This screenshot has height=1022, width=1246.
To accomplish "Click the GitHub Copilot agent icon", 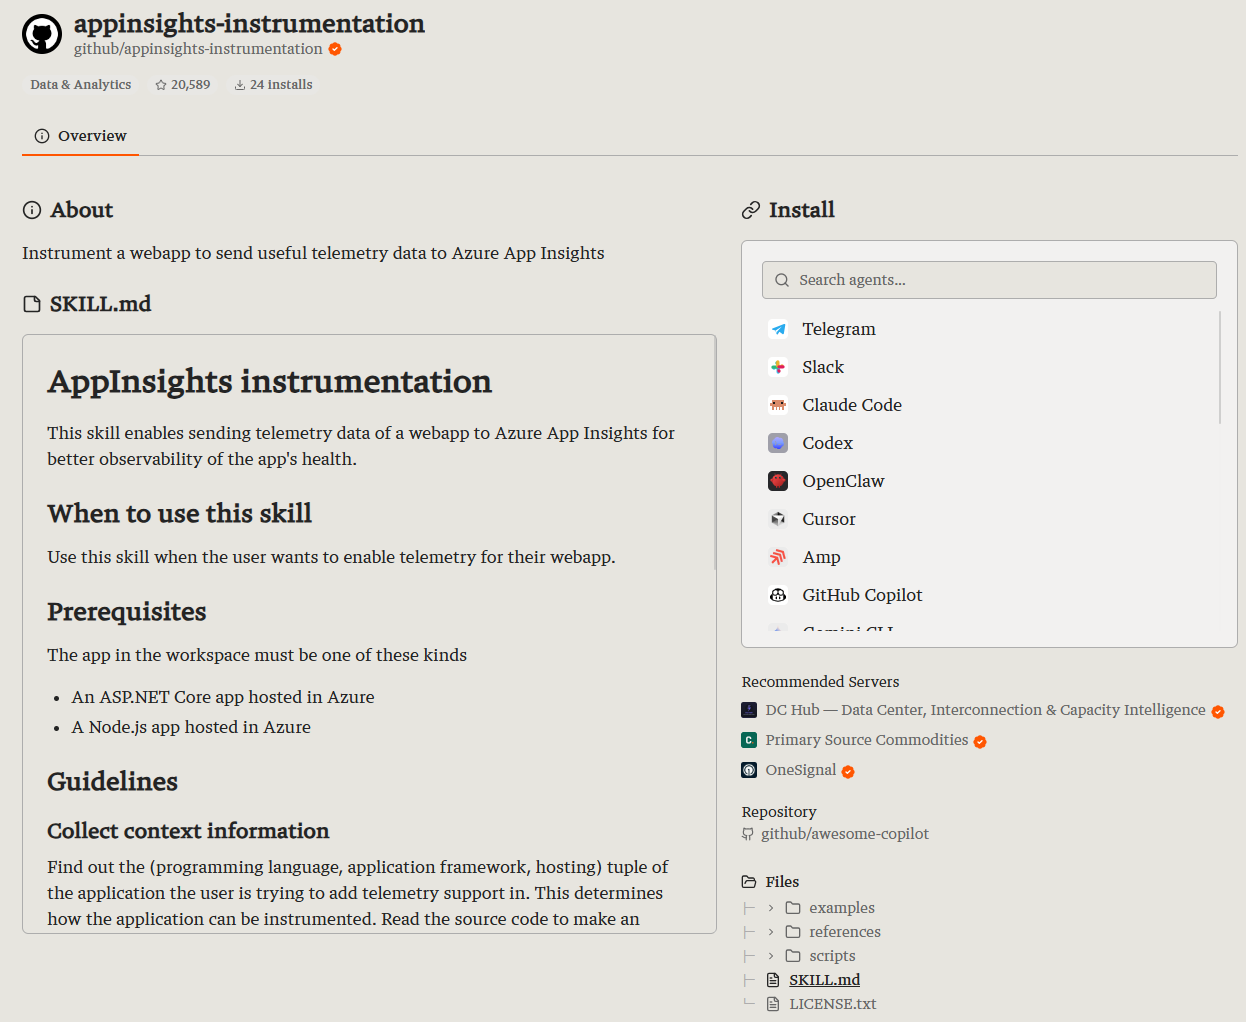I will point(778,595).
